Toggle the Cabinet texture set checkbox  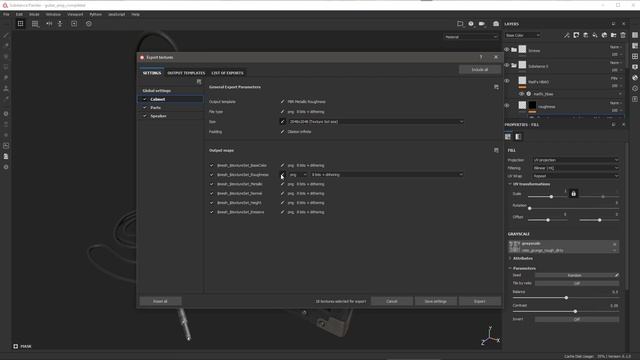[144, 99]
